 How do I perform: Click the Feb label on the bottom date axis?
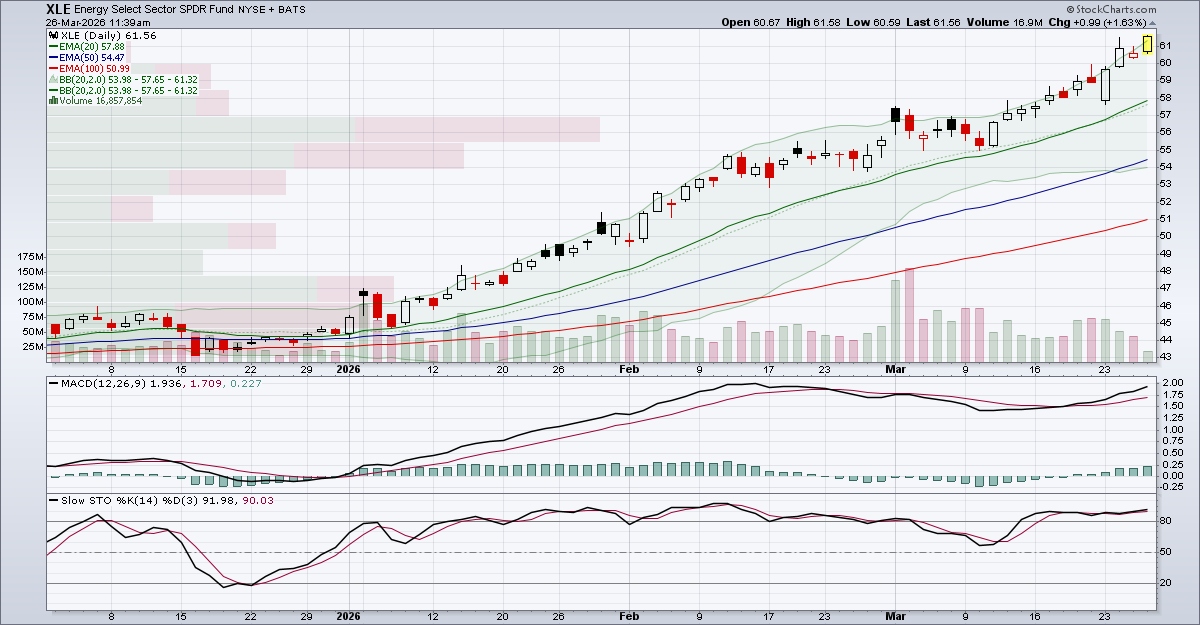629,618
